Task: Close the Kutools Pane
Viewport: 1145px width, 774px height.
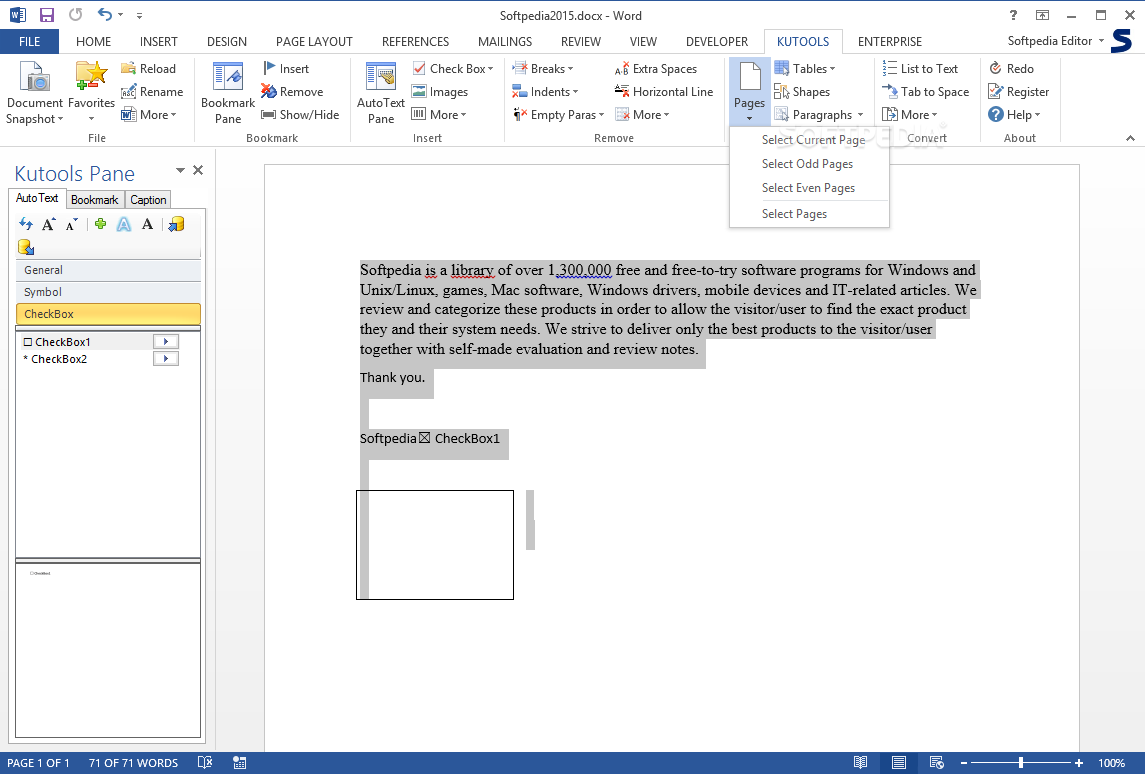Action: pos(198,170)
